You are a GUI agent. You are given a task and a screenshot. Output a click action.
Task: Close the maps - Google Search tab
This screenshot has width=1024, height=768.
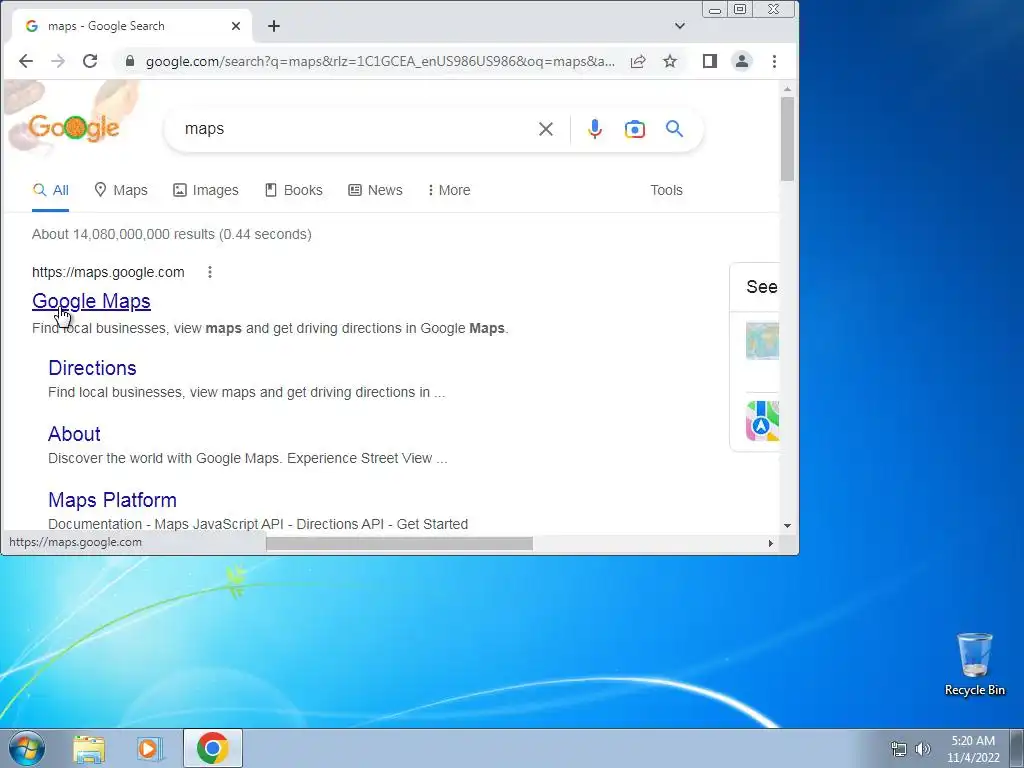click(x=236, y=26)
